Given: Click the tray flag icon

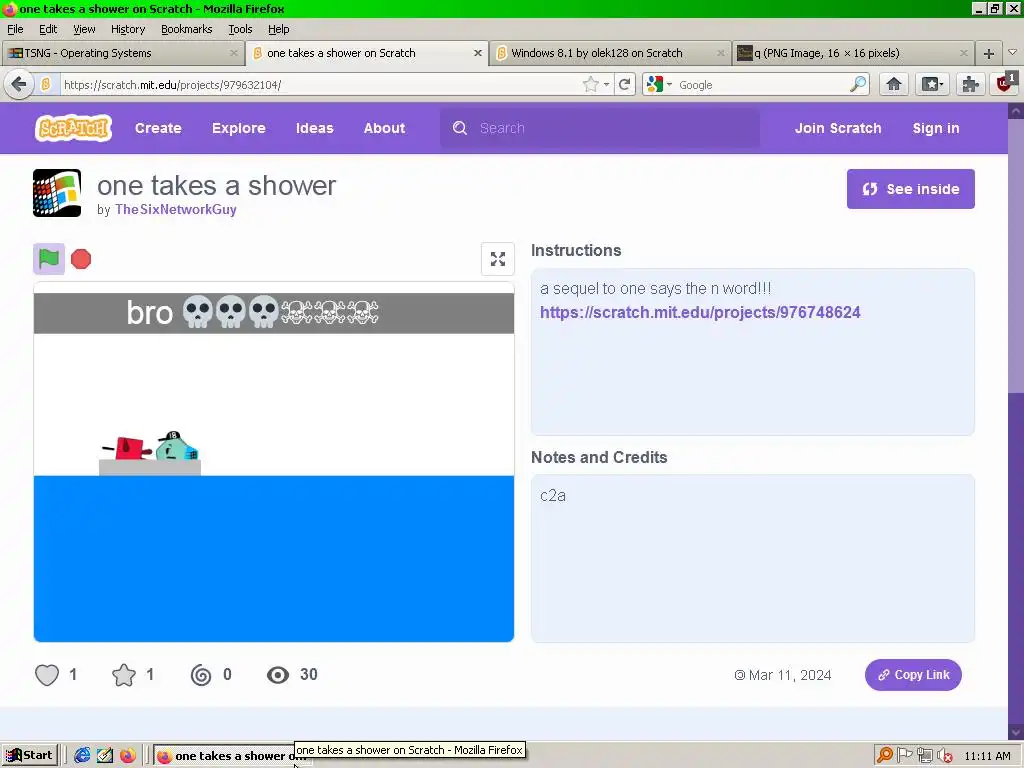Looking at the screenshot, I should (904, 756).
